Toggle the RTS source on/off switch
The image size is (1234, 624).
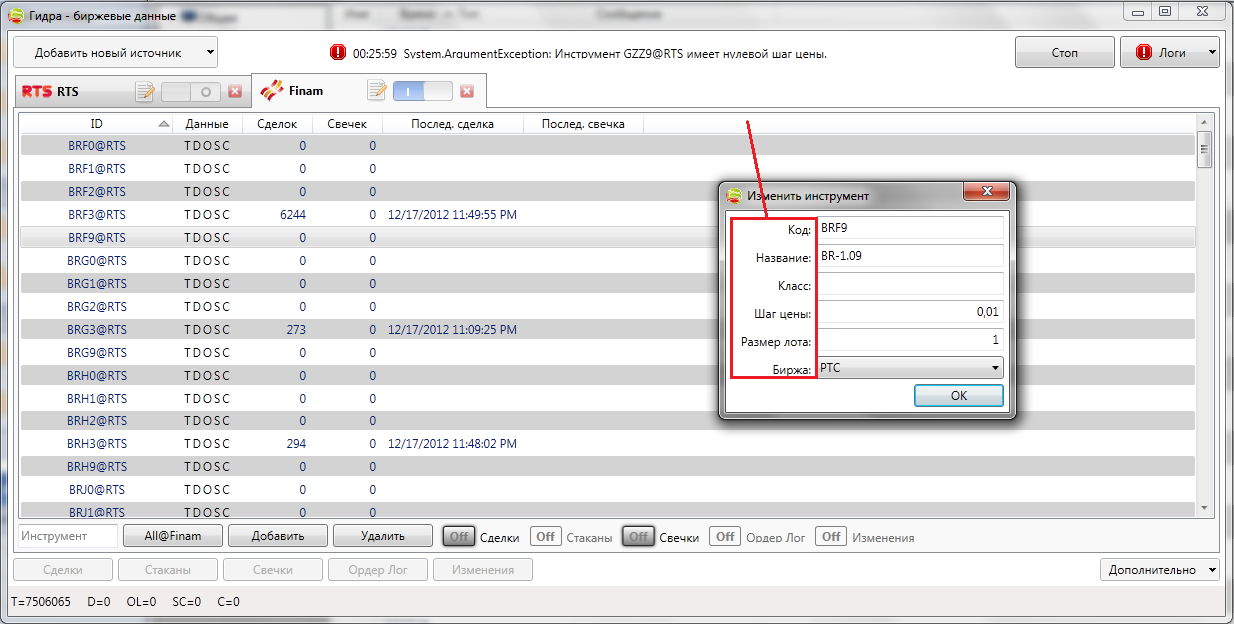click(190, 92)
